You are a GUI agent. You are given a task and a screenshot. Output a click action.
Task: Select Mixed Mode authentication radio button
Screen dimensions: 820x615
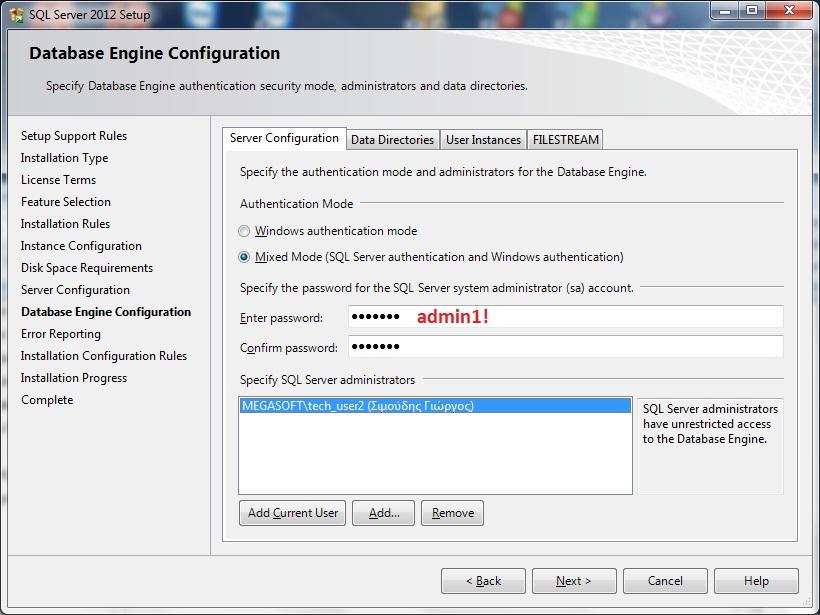tap(244, 257)
